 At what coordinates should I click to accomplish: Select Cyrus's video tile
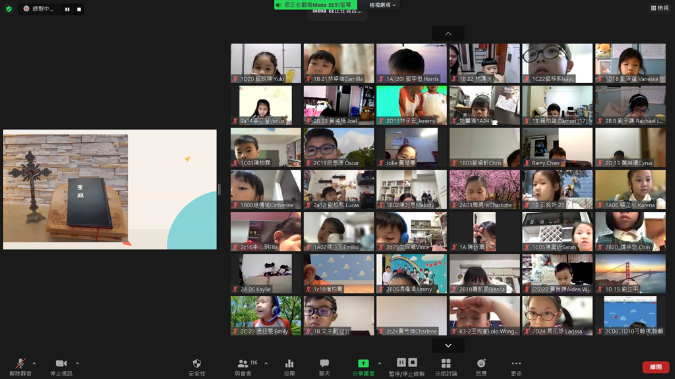(630, 147)
